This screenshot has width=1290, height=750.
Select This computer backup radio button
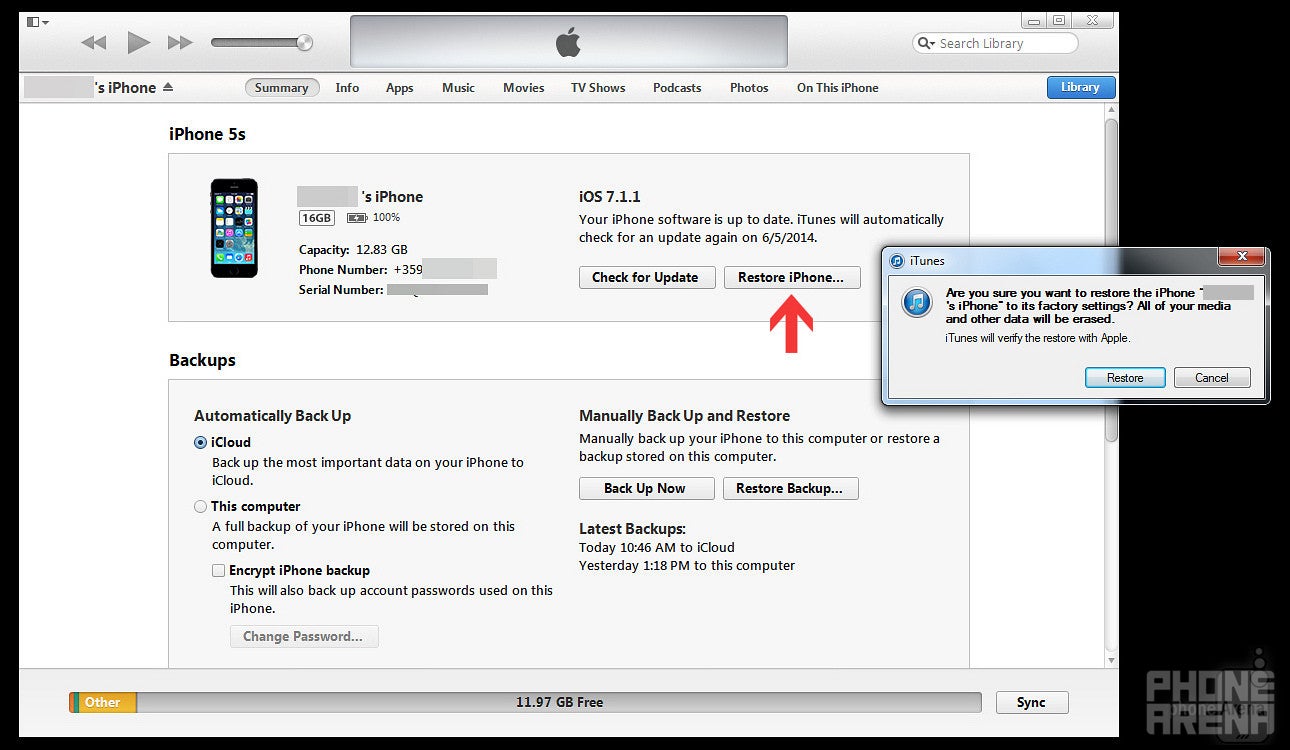point(201,506)
